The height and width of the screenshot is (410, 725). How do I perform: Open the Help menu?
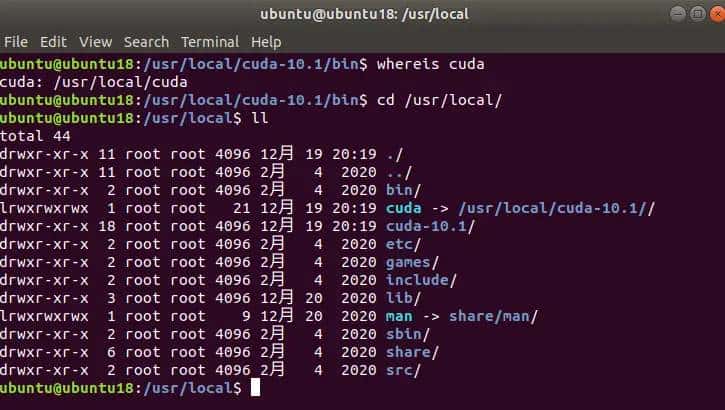pos(266,42)
